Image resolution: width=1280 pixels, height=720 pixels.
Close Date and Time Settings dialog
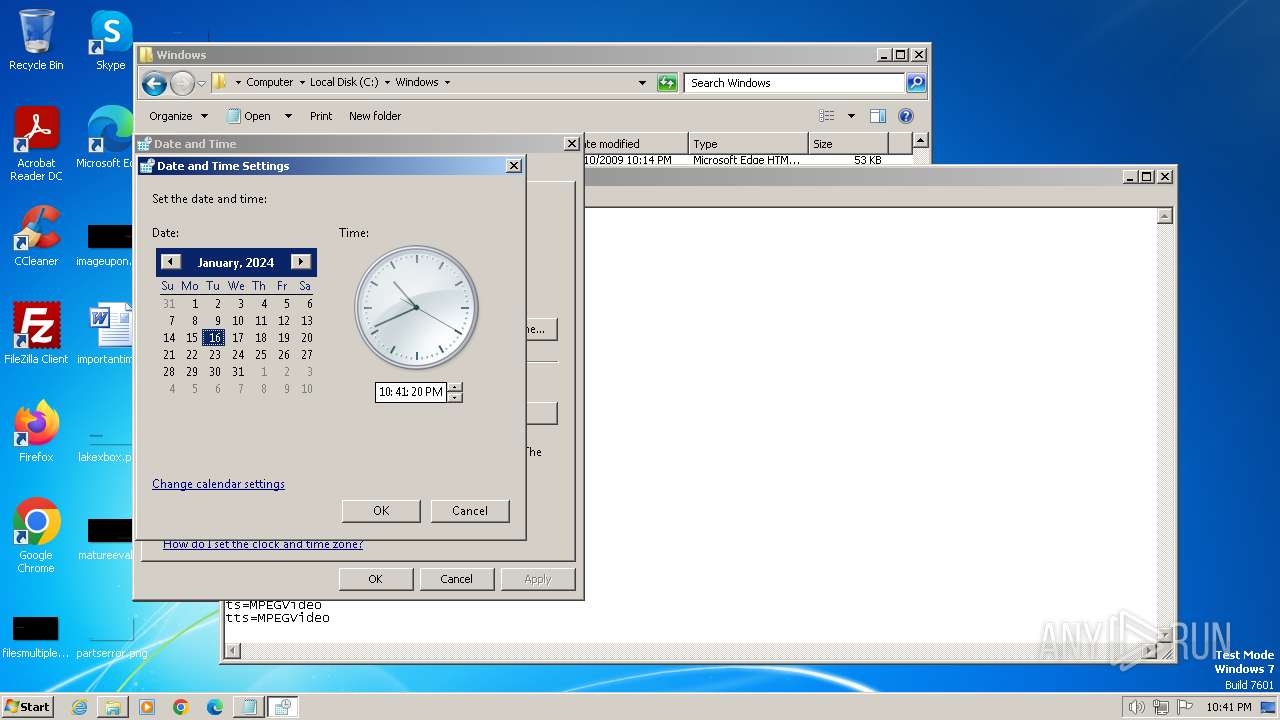point(514,166)
